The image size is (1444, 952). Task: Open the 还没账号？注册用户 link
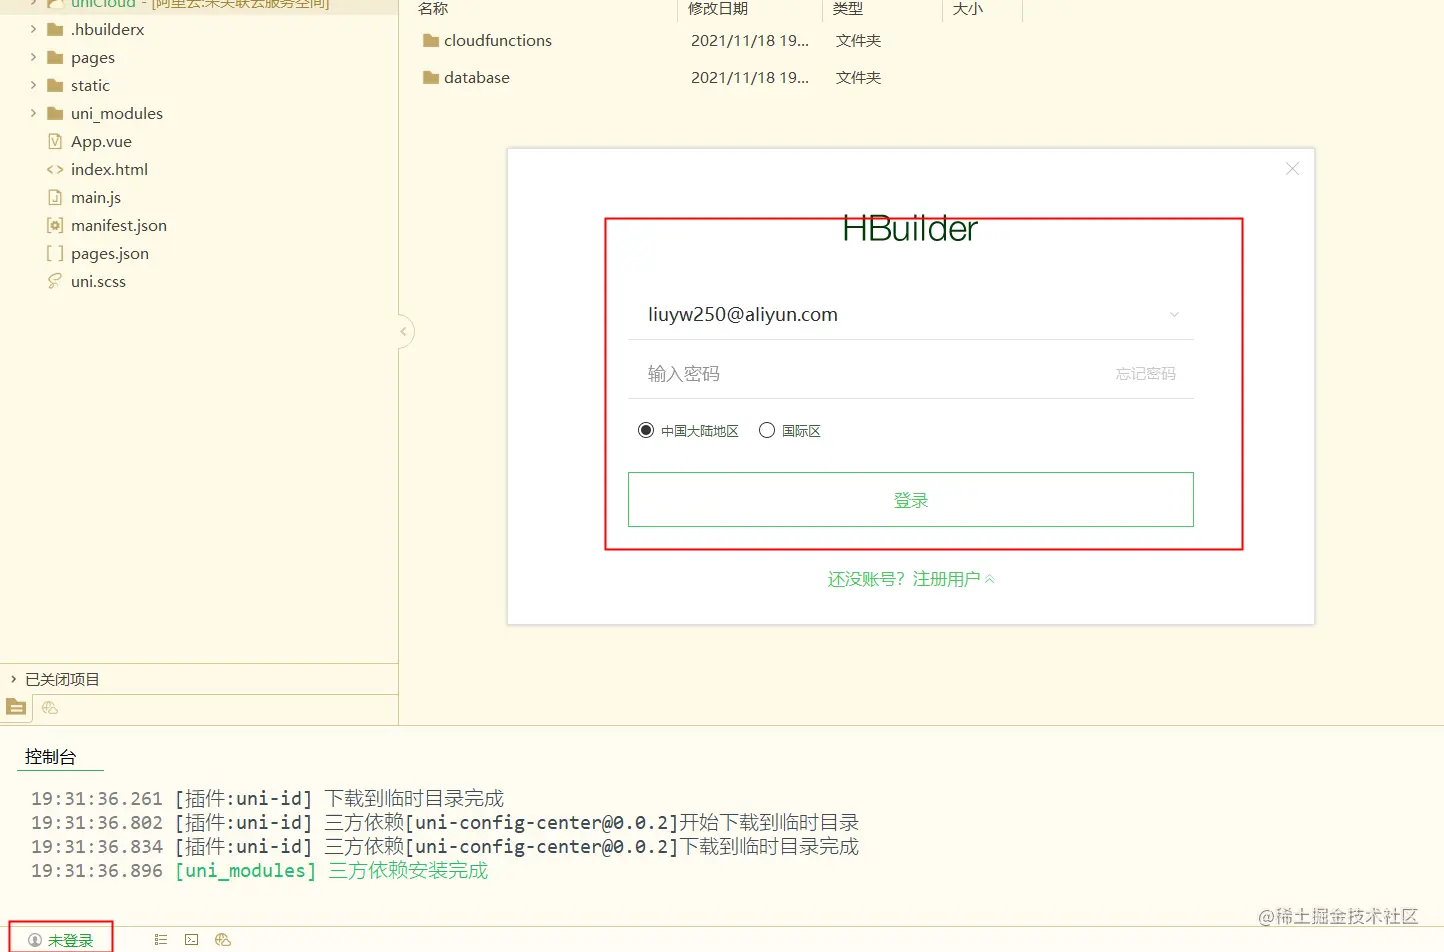[911, 579]
